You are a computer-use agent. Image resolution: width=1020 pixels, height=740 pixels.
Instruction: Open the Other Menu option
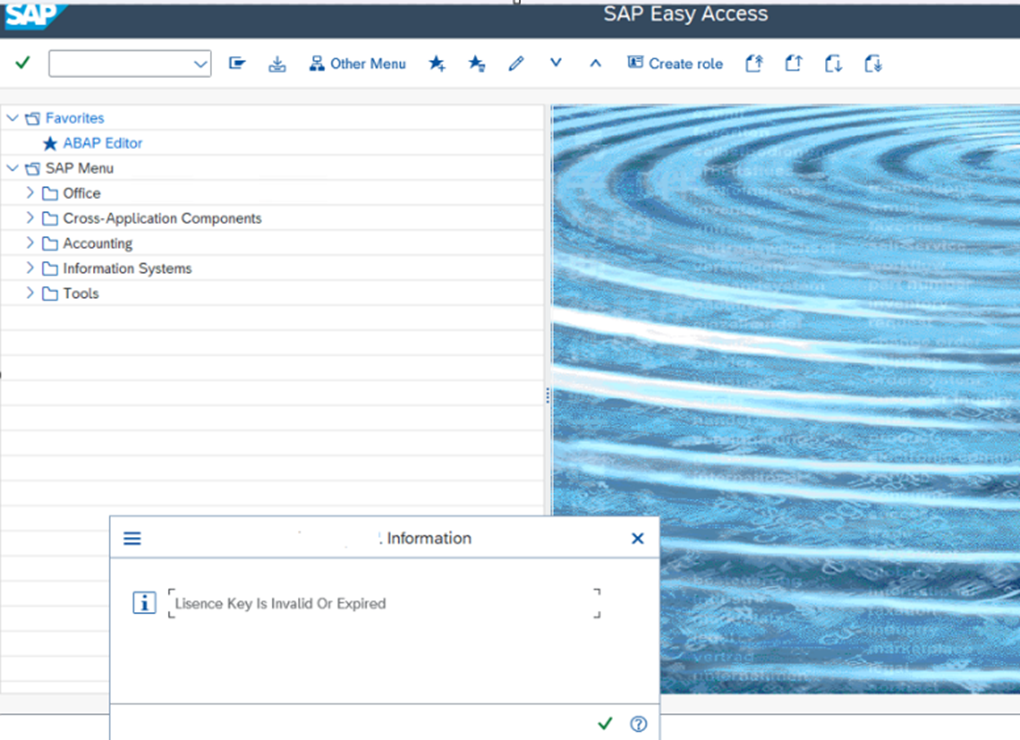tap(357, 64)
